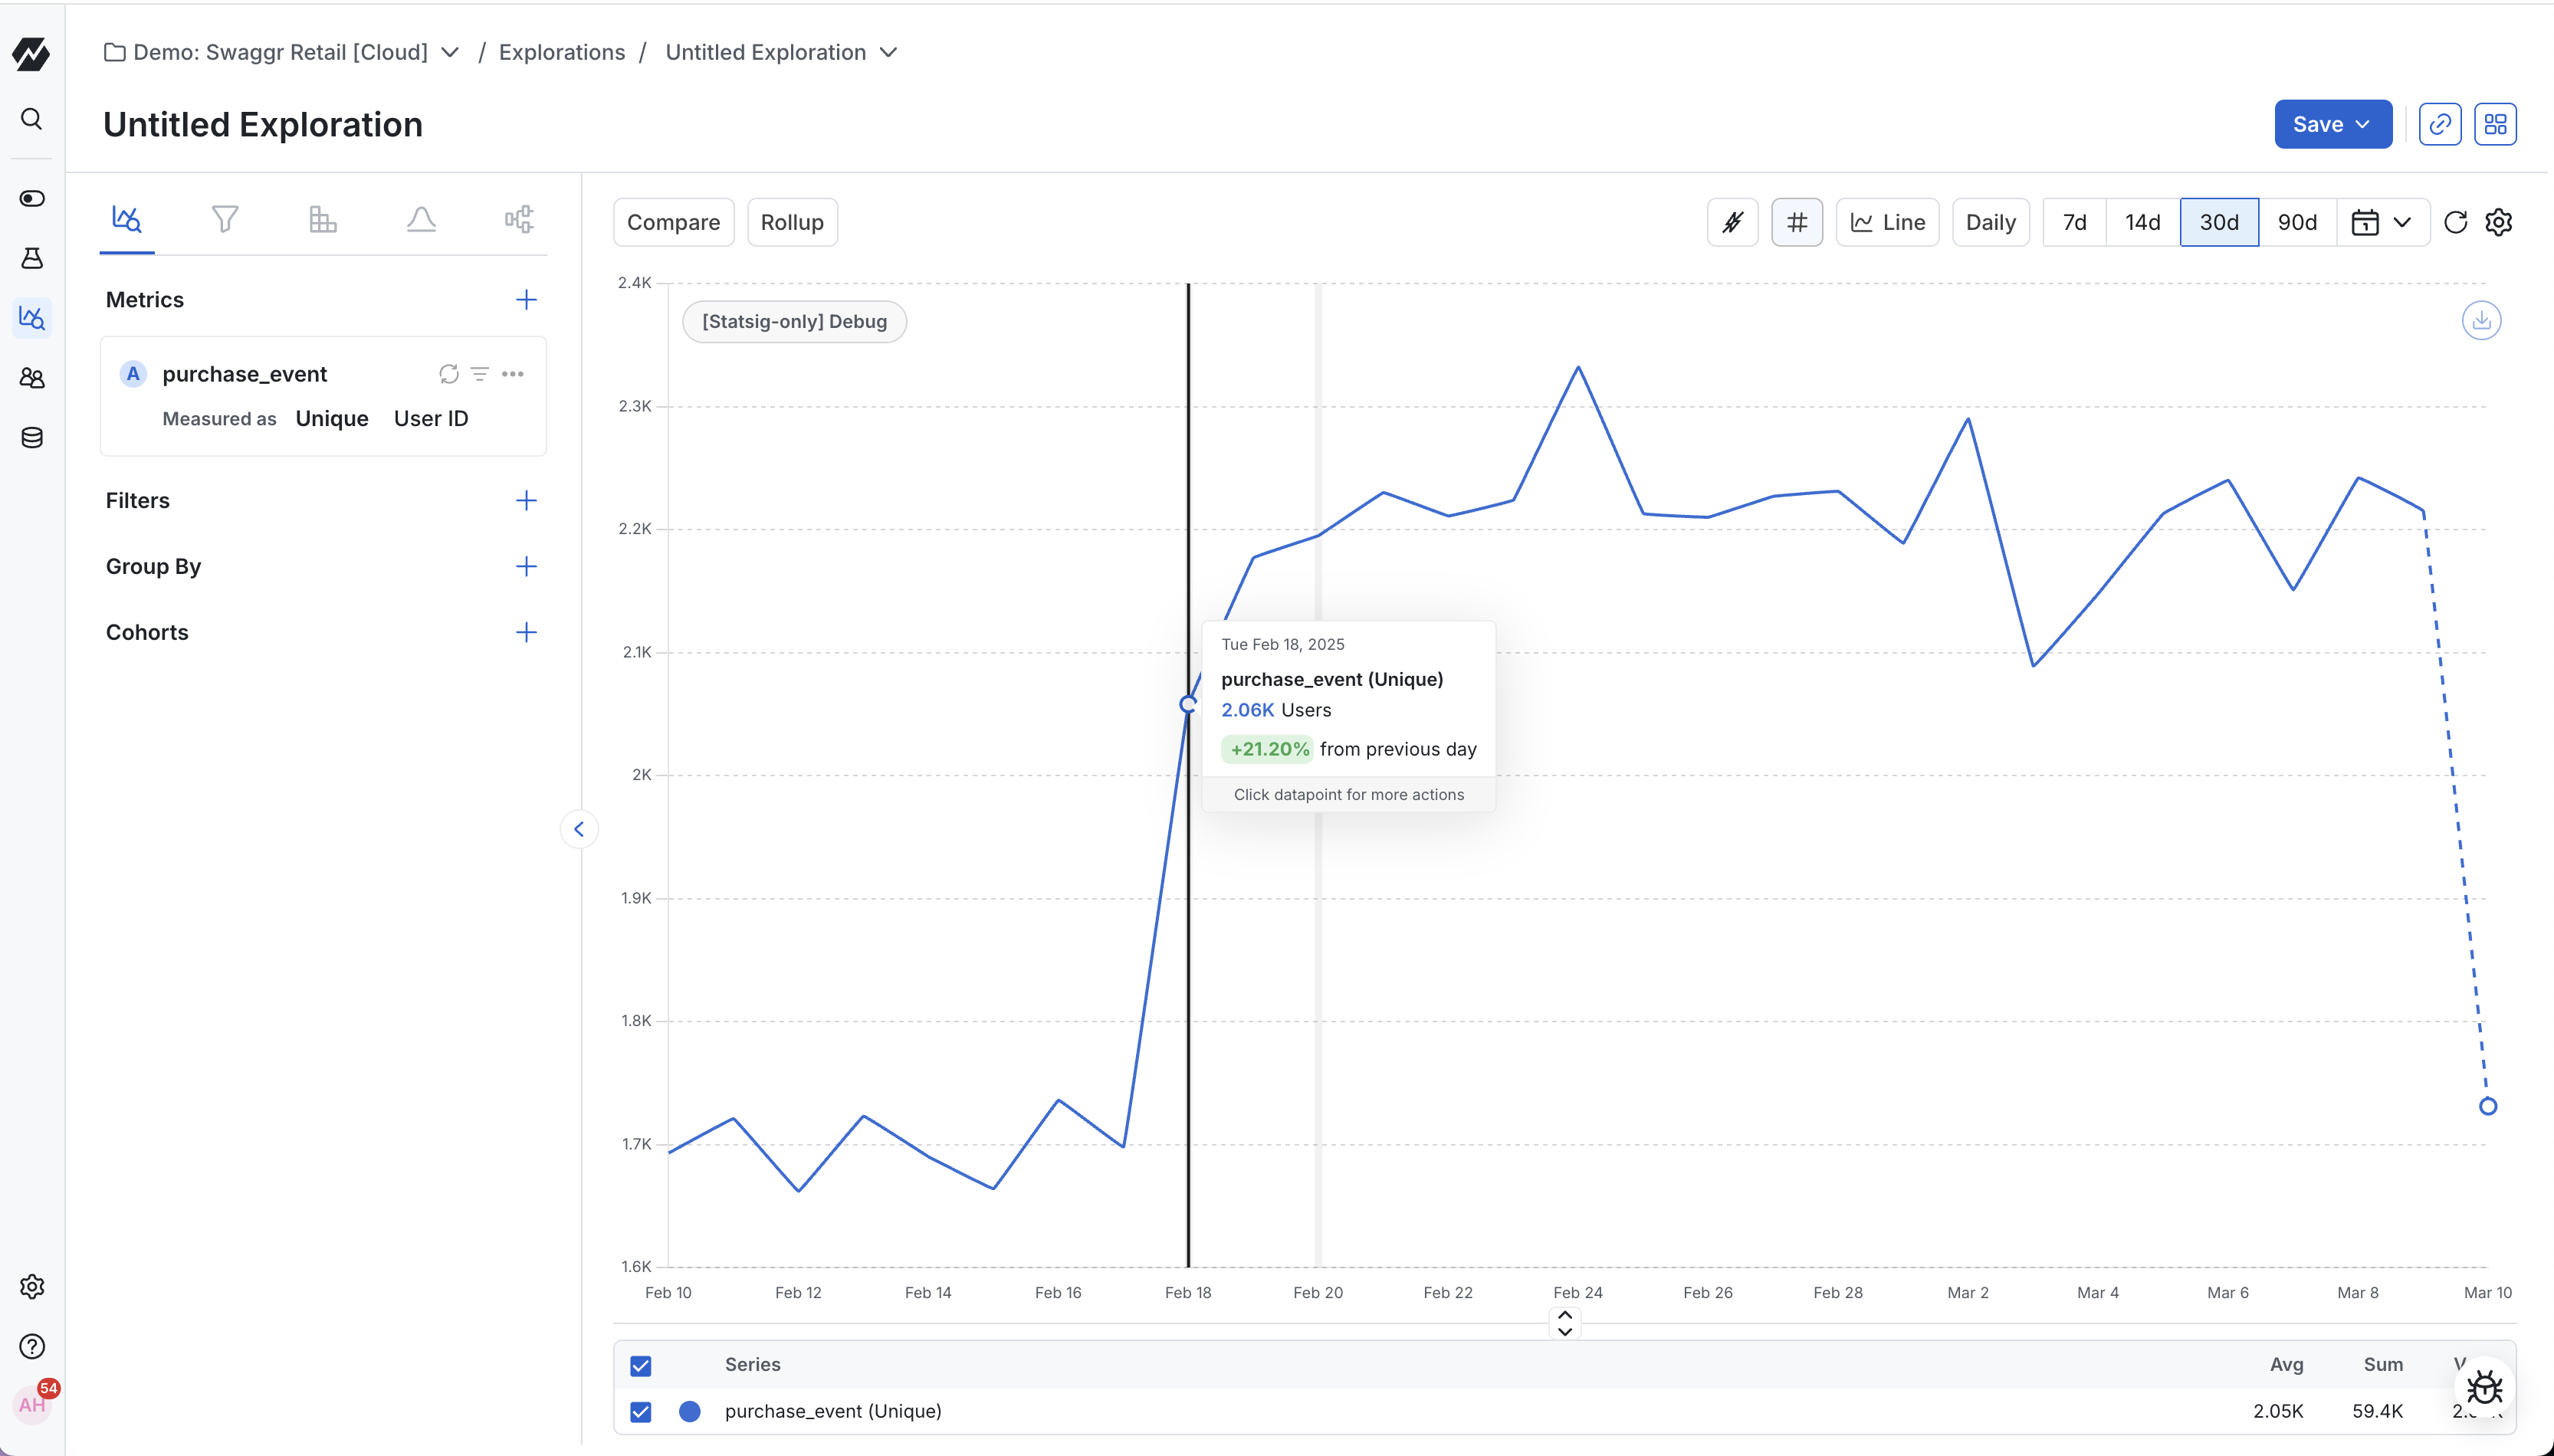2554x1456 pixels.
Task: Download the chart data
Action: pyautogui.click(x=2482, y=320)
